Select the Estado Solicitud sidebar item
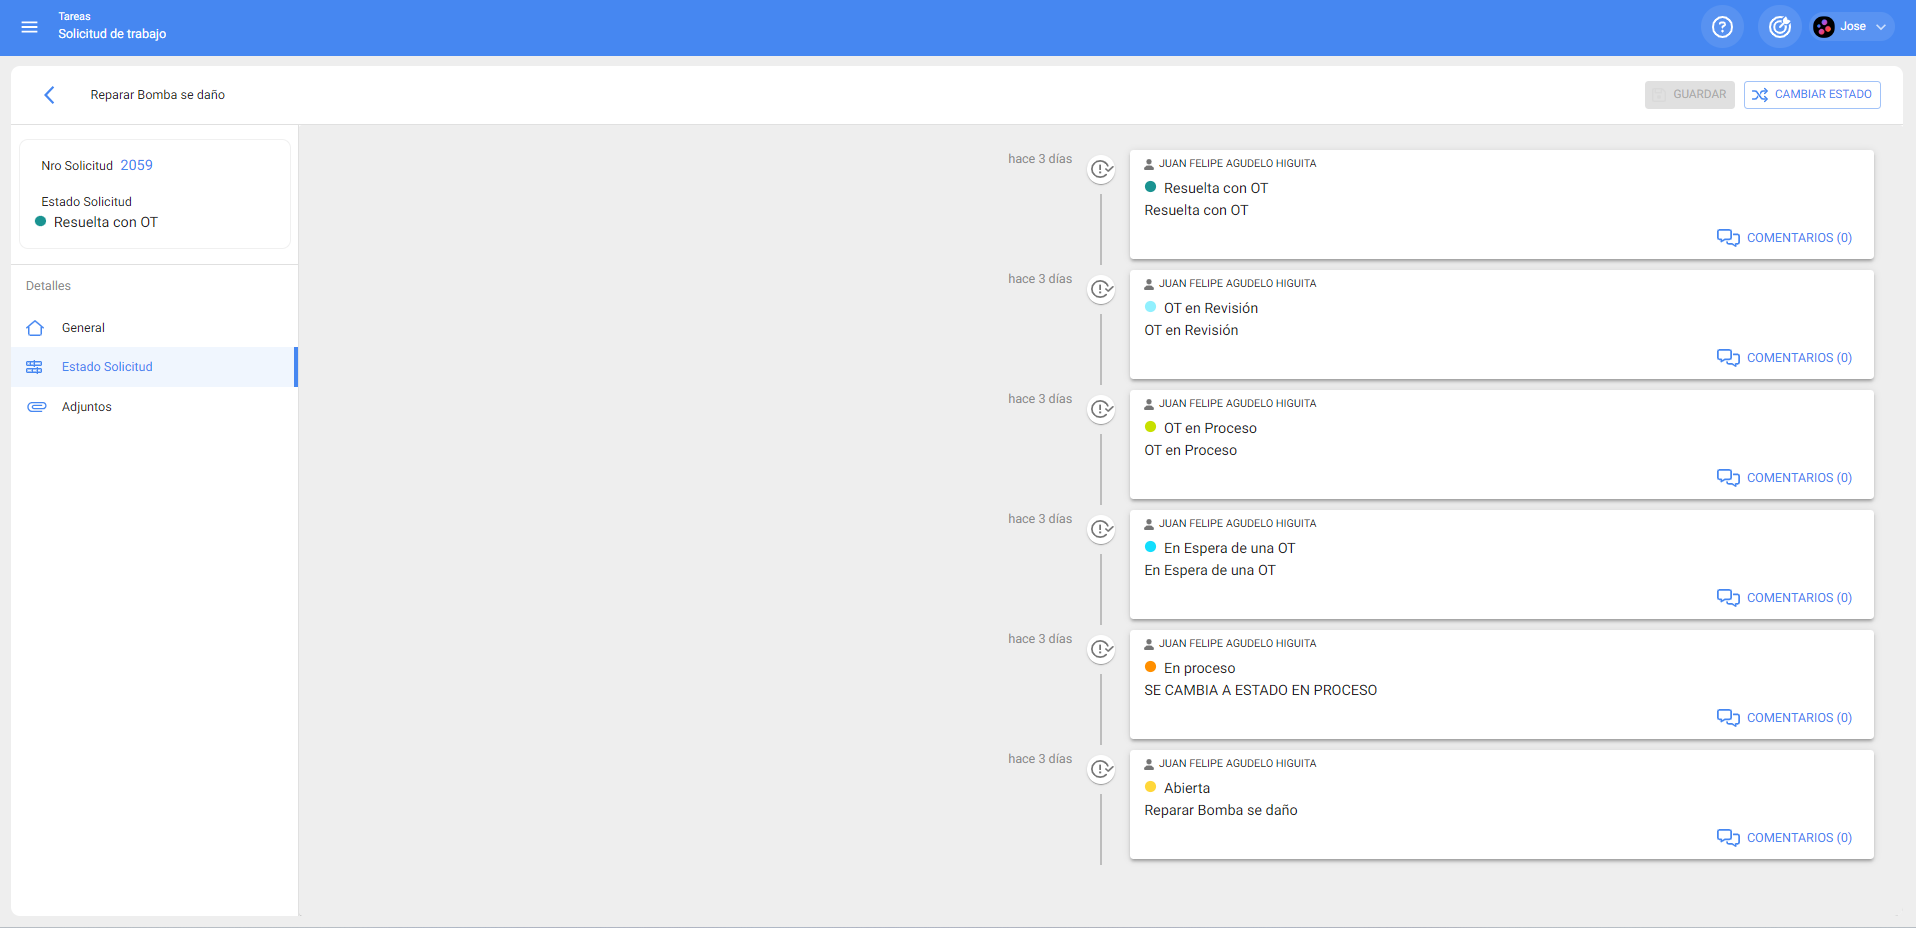The height and width of the screenshot is (928, 1916). [x=107, y=367]
